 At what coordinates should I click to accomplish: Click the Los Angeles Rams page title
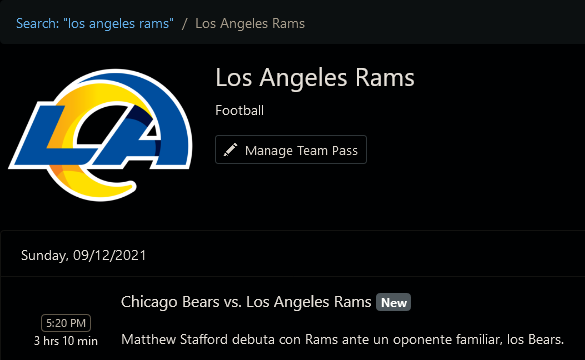315,78
